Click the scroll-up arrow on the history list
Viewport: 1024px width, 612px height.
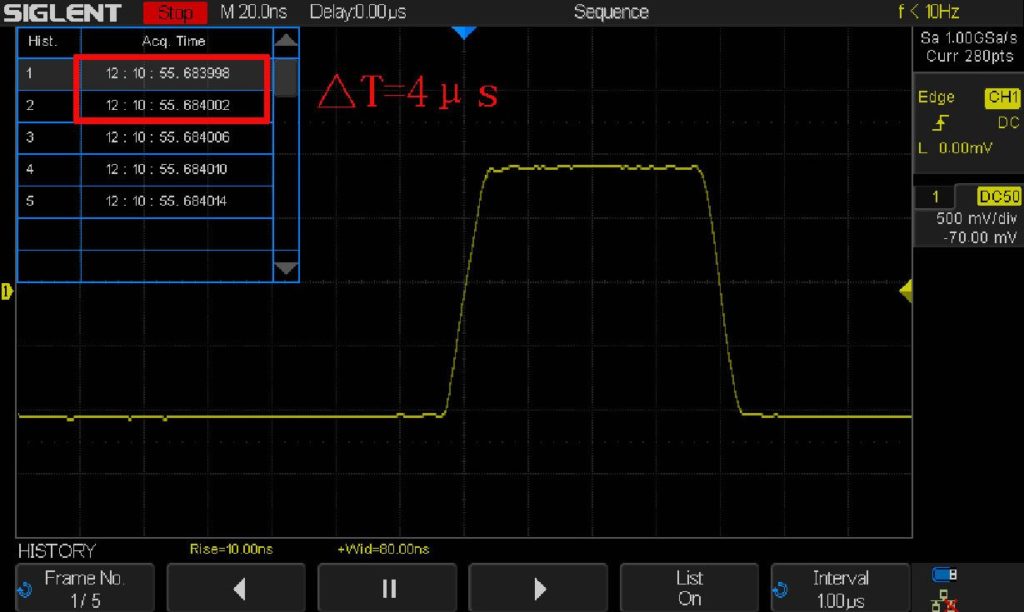286,41
